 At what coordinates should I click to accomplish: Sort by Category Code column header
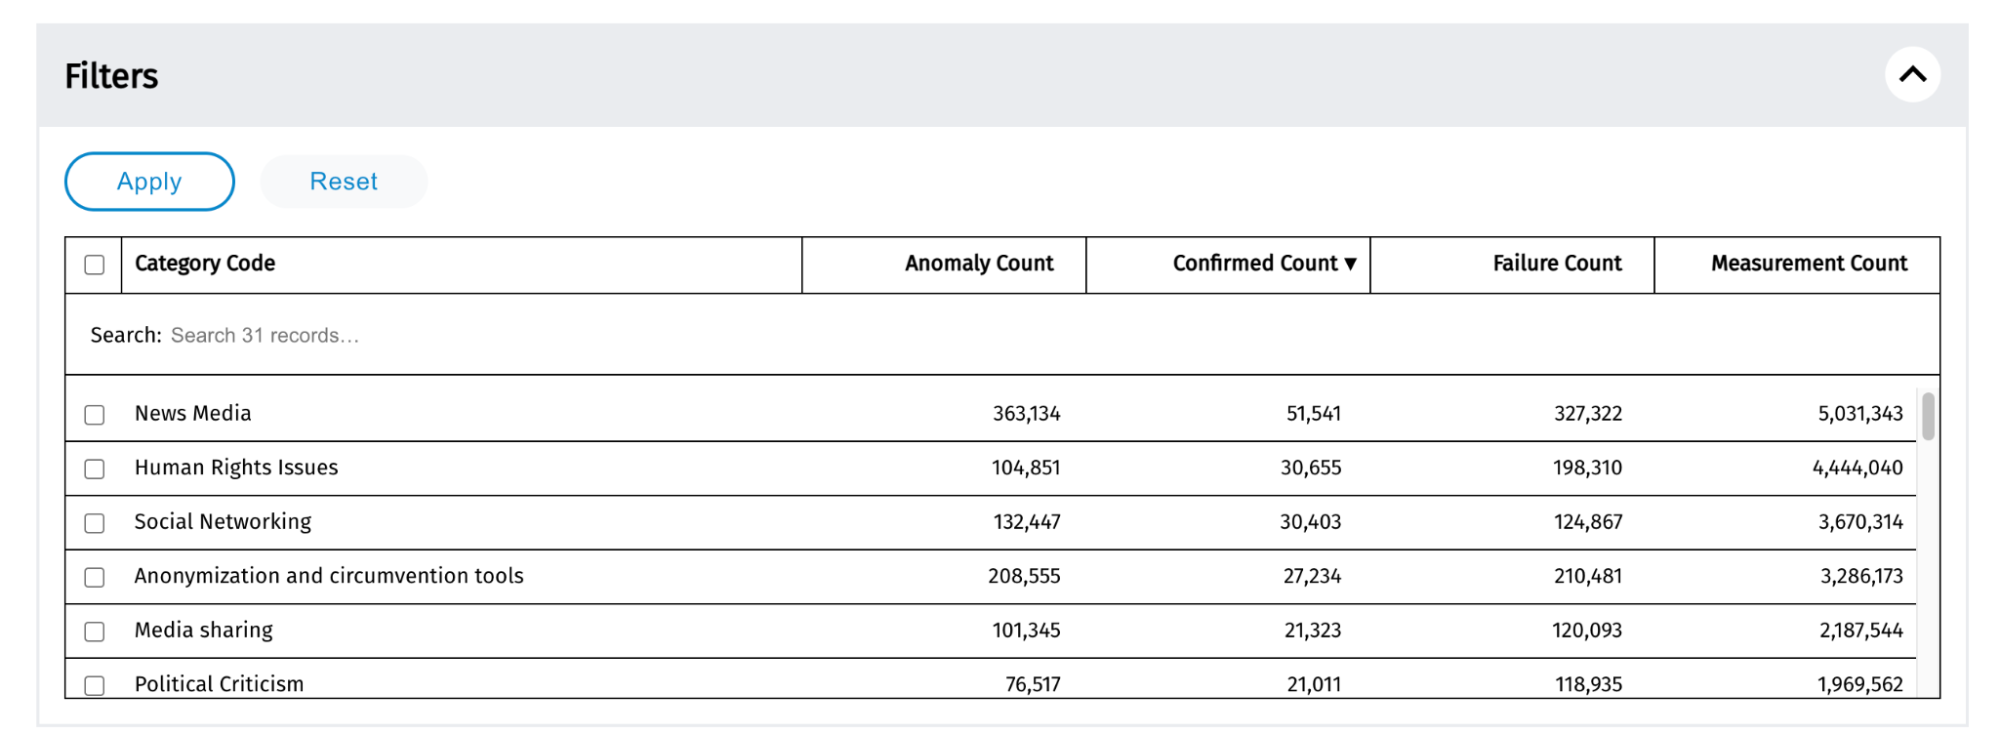[x=205, y=264]
